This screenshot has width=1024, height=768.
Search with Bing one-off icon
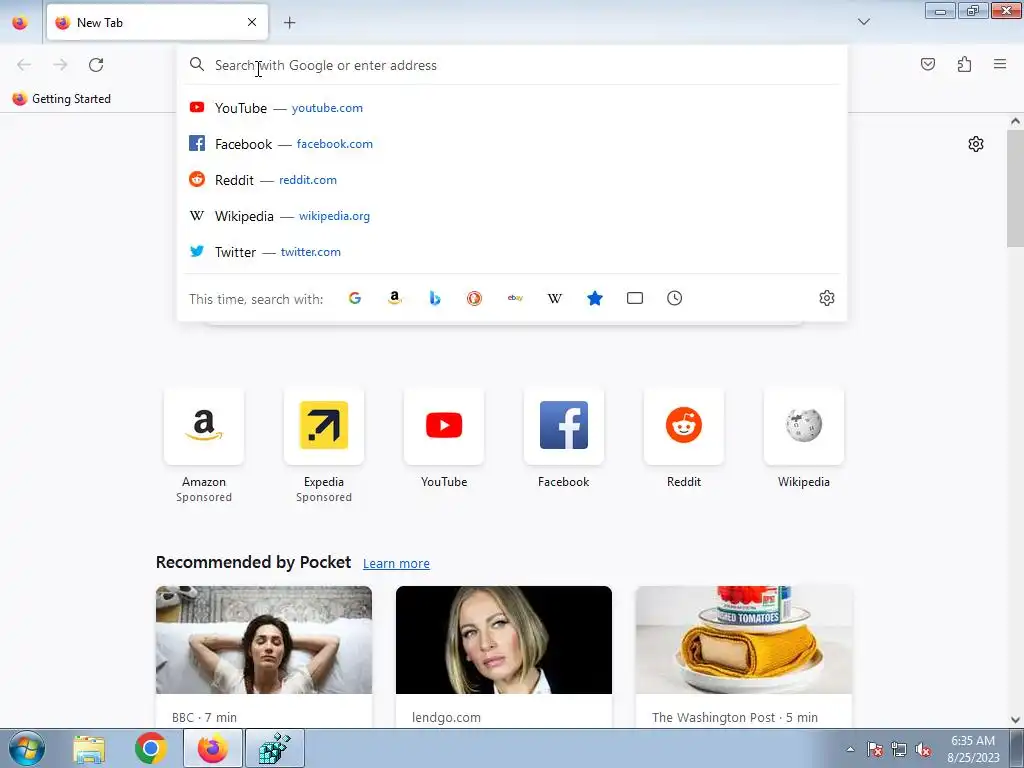coord(435,298)
